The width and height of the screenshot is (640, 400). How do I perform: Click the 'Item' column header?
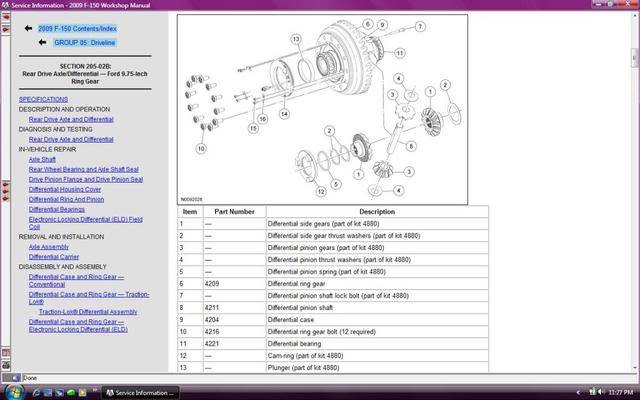pyautogui.click(x=190, y=211)
